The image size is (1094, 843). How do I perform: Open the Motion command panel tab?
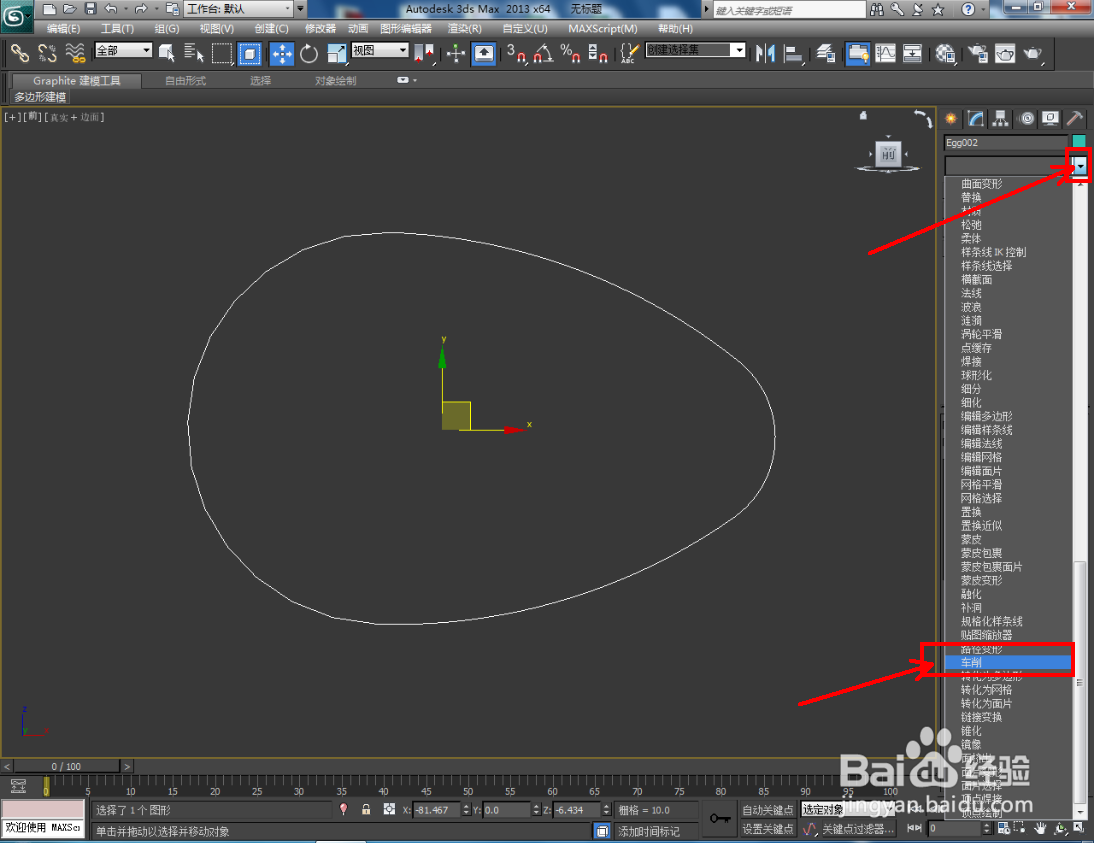1026,119
